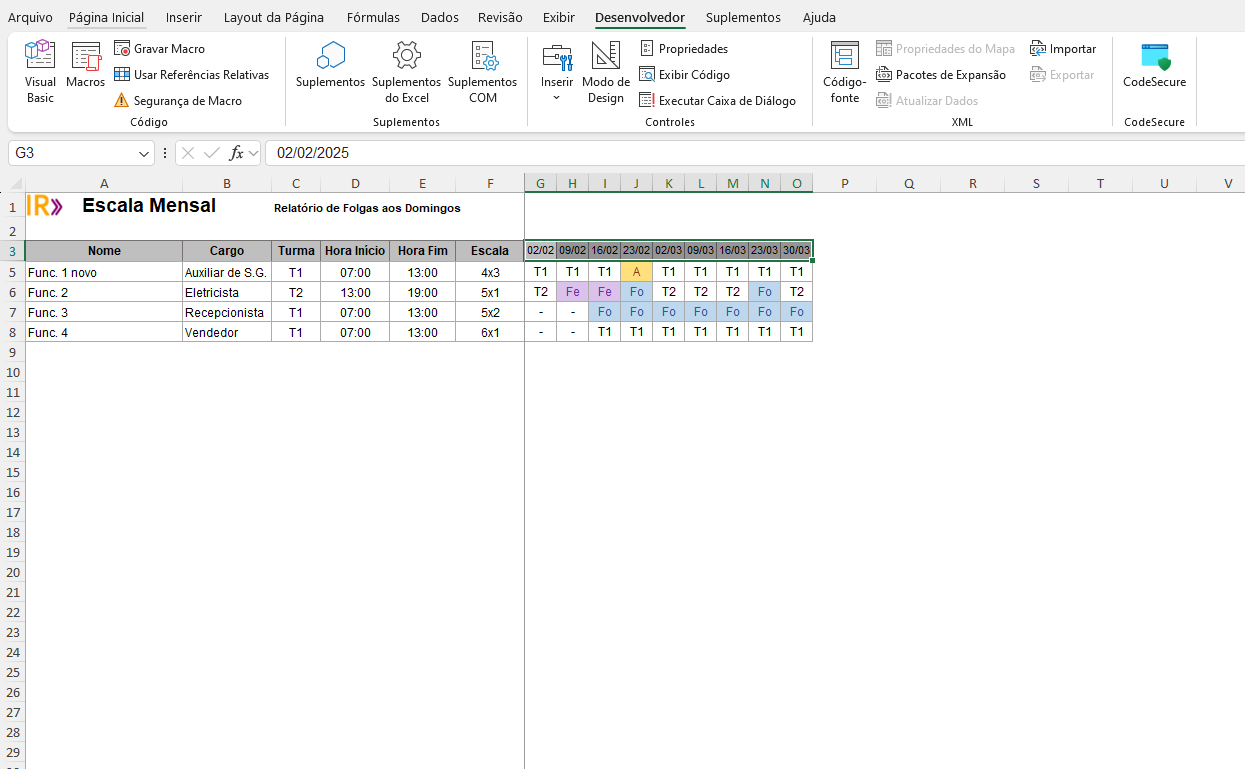Switch to the Layout da Página tab

[274, 17]
